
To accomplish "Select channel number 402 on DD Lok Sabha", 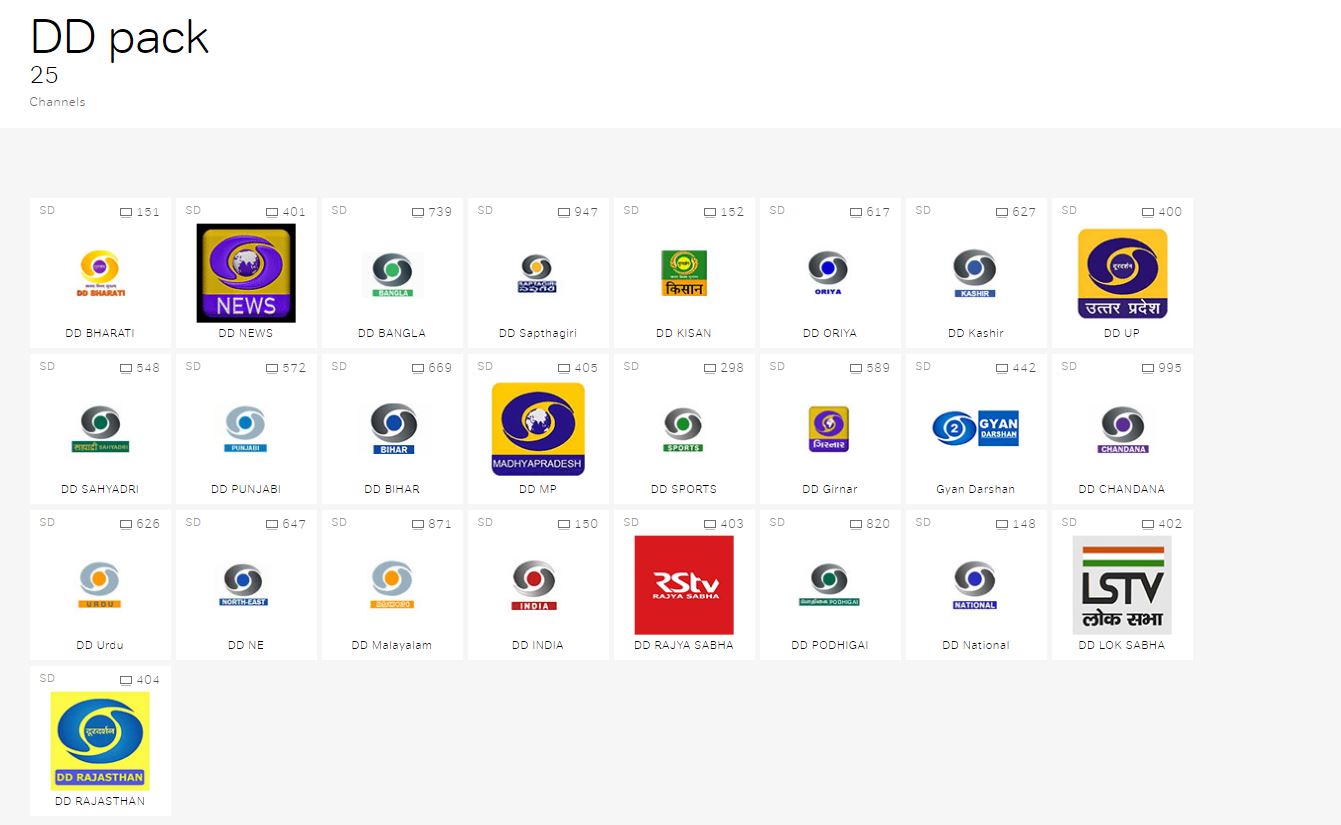I will coord(1169,524).
